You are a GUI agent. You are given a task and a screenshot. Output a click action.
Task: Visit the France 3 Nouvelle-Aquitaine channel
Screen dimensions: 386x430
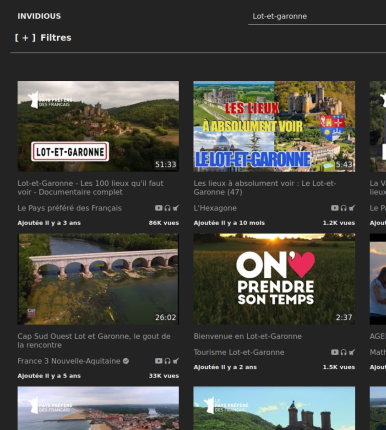click(69, 361)
